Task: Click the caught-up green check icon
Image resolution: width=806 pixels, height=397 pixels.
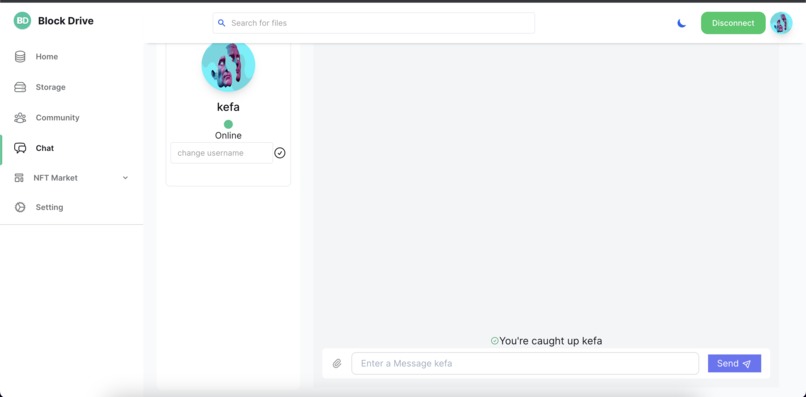Action: [x=494, y=341]
